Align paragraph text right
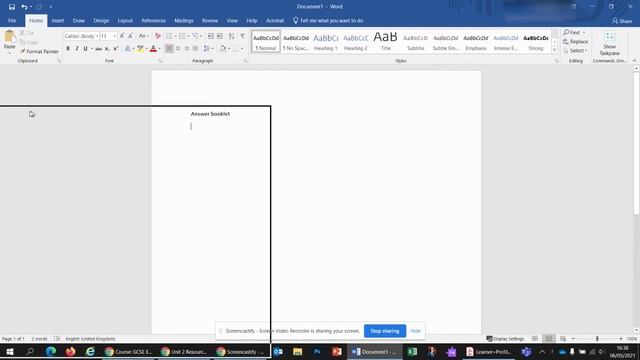640x360 pixels. [187, 49]
